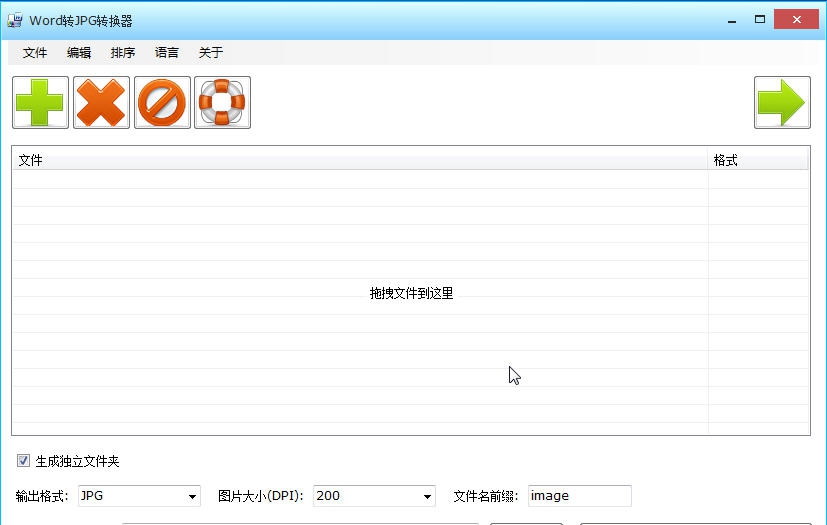Click the Word转JPG转换器 app icon in title bar

tap(15, 20)
